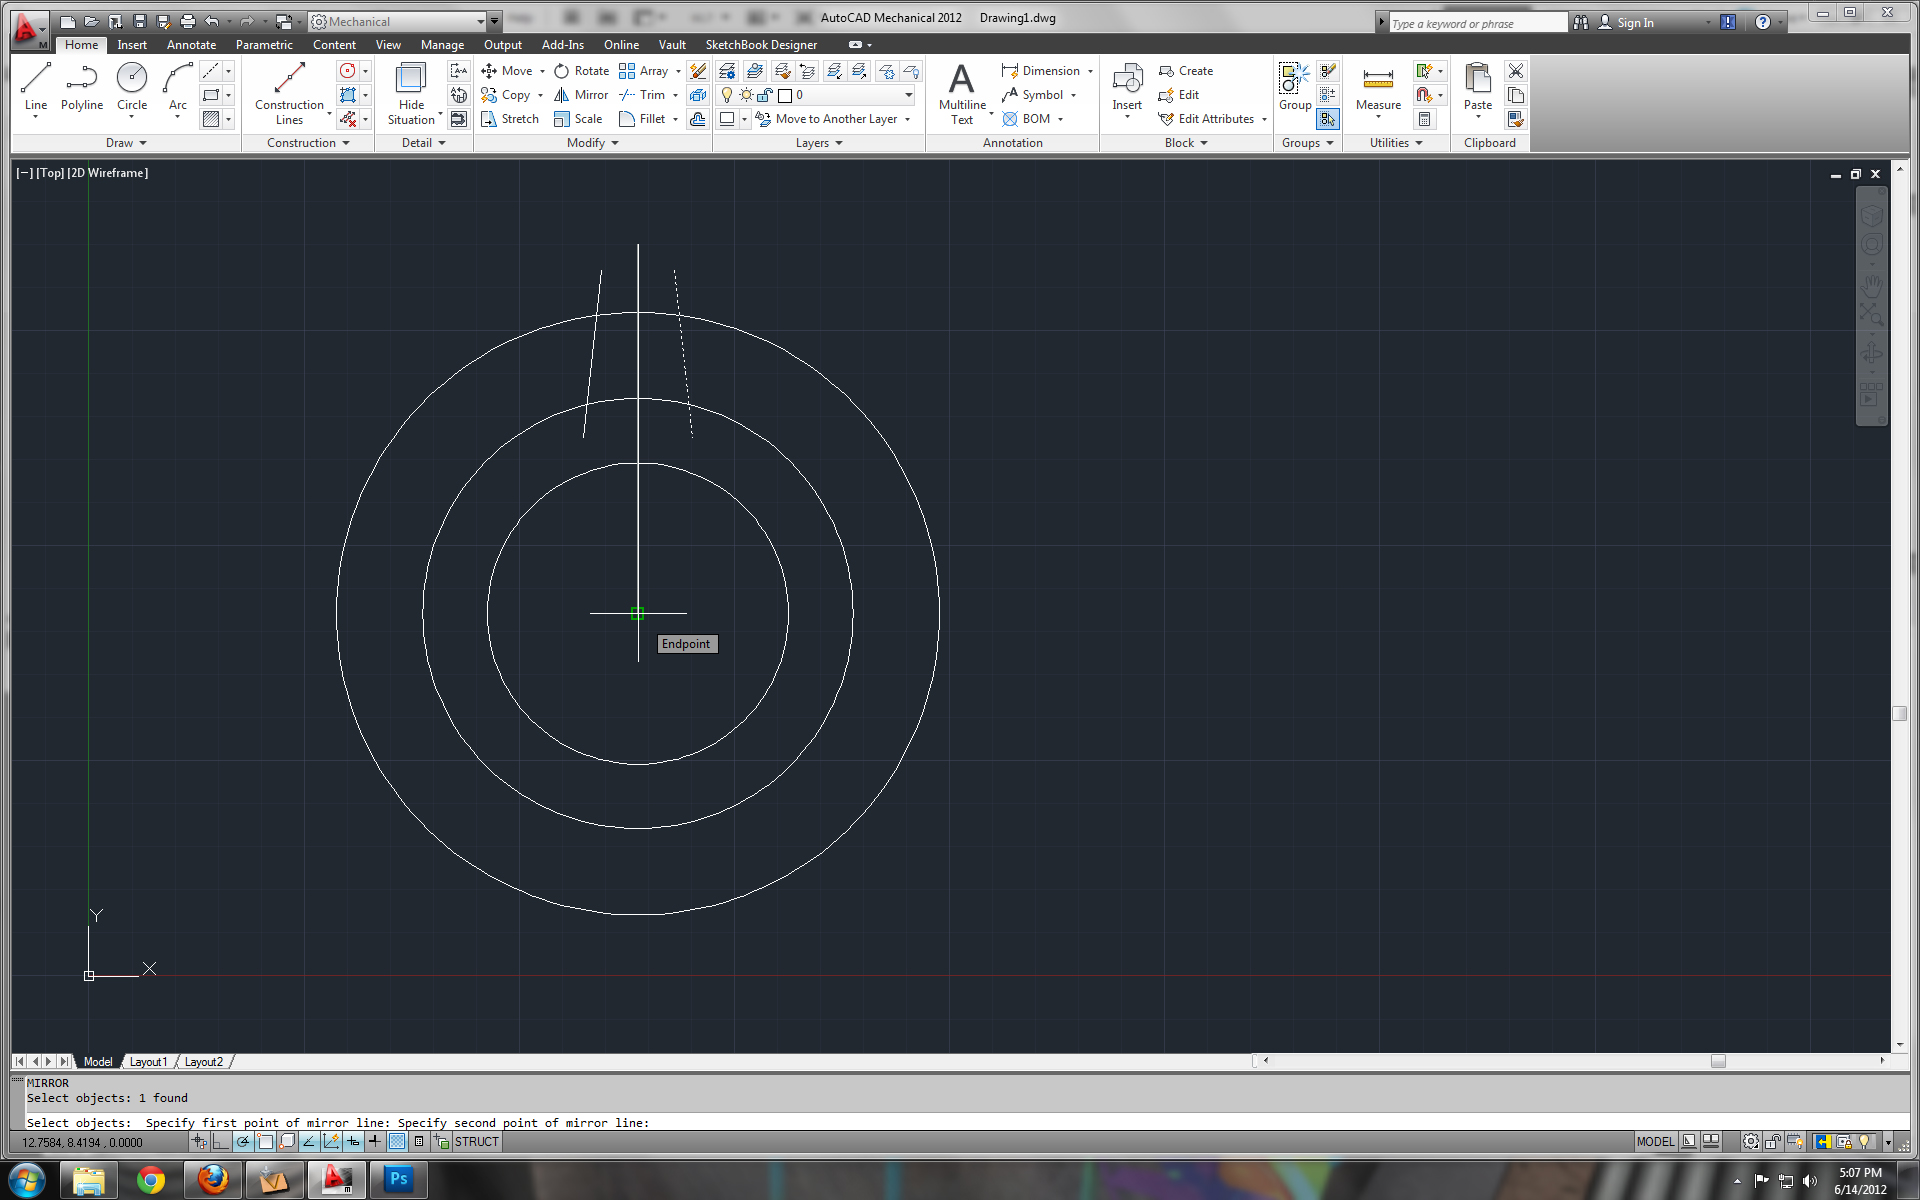Select the Multiline Text tool
The height and width of the screenshot is (1200, 1920).
tap(962, 93)
